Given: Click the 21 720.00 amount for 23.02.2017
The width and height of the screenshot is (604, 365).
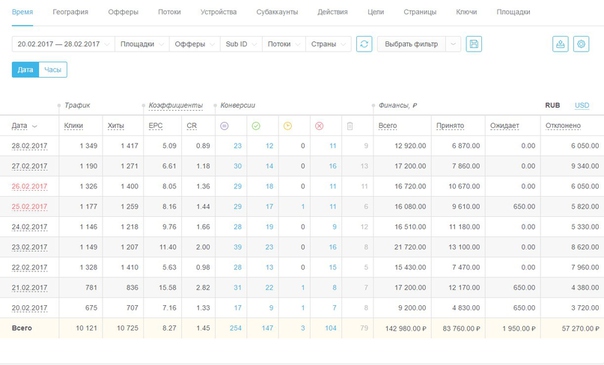Looking at the screenshot, I should click(x=410, y=247).
